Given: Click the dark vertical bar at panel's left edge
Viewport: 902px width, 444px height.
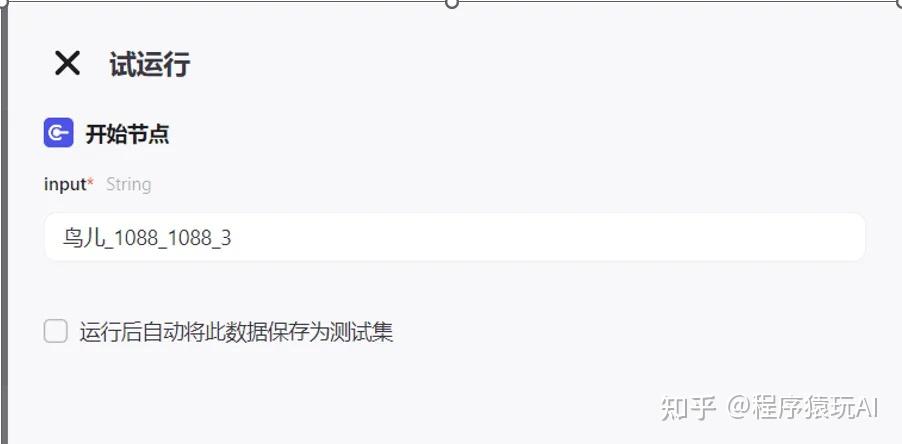Looking at the screenshot, I should tap(4, 224).
